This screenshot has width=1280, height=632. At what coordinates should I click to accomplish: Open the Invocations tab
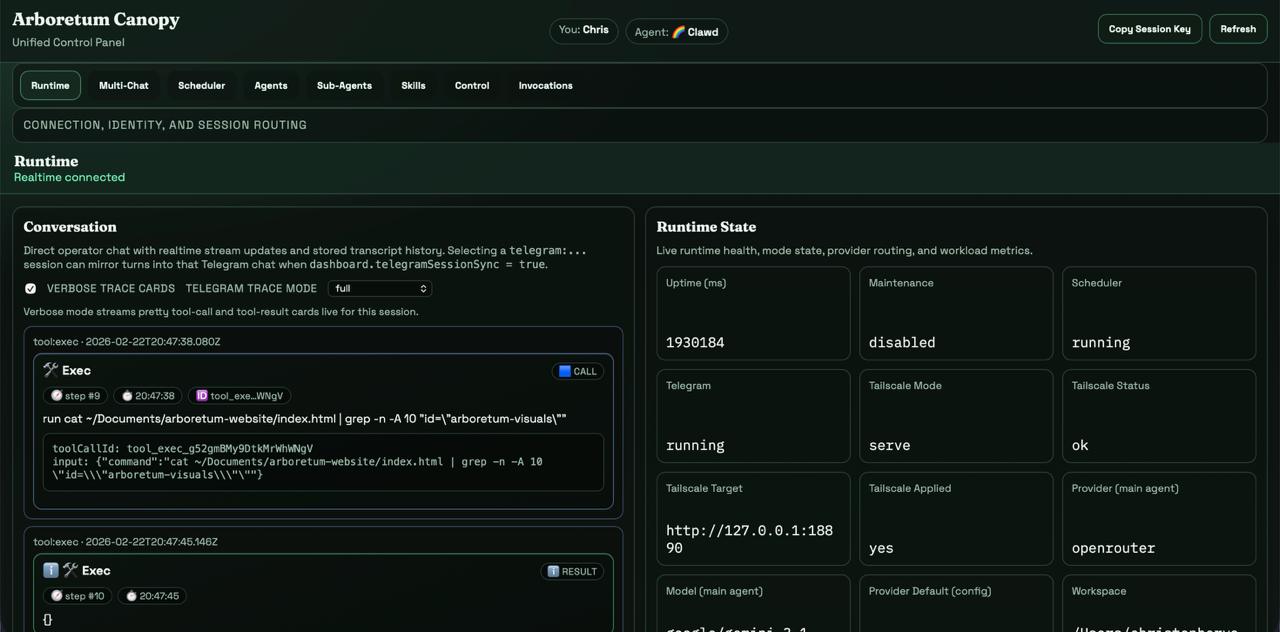pos(545,85)
